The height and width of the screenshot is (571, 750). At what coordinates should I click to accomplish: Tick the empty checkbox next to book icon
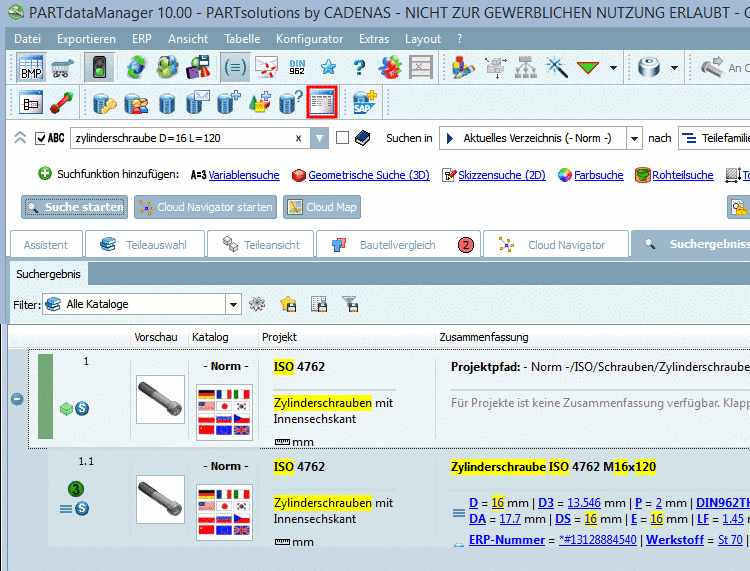(342, 138)
